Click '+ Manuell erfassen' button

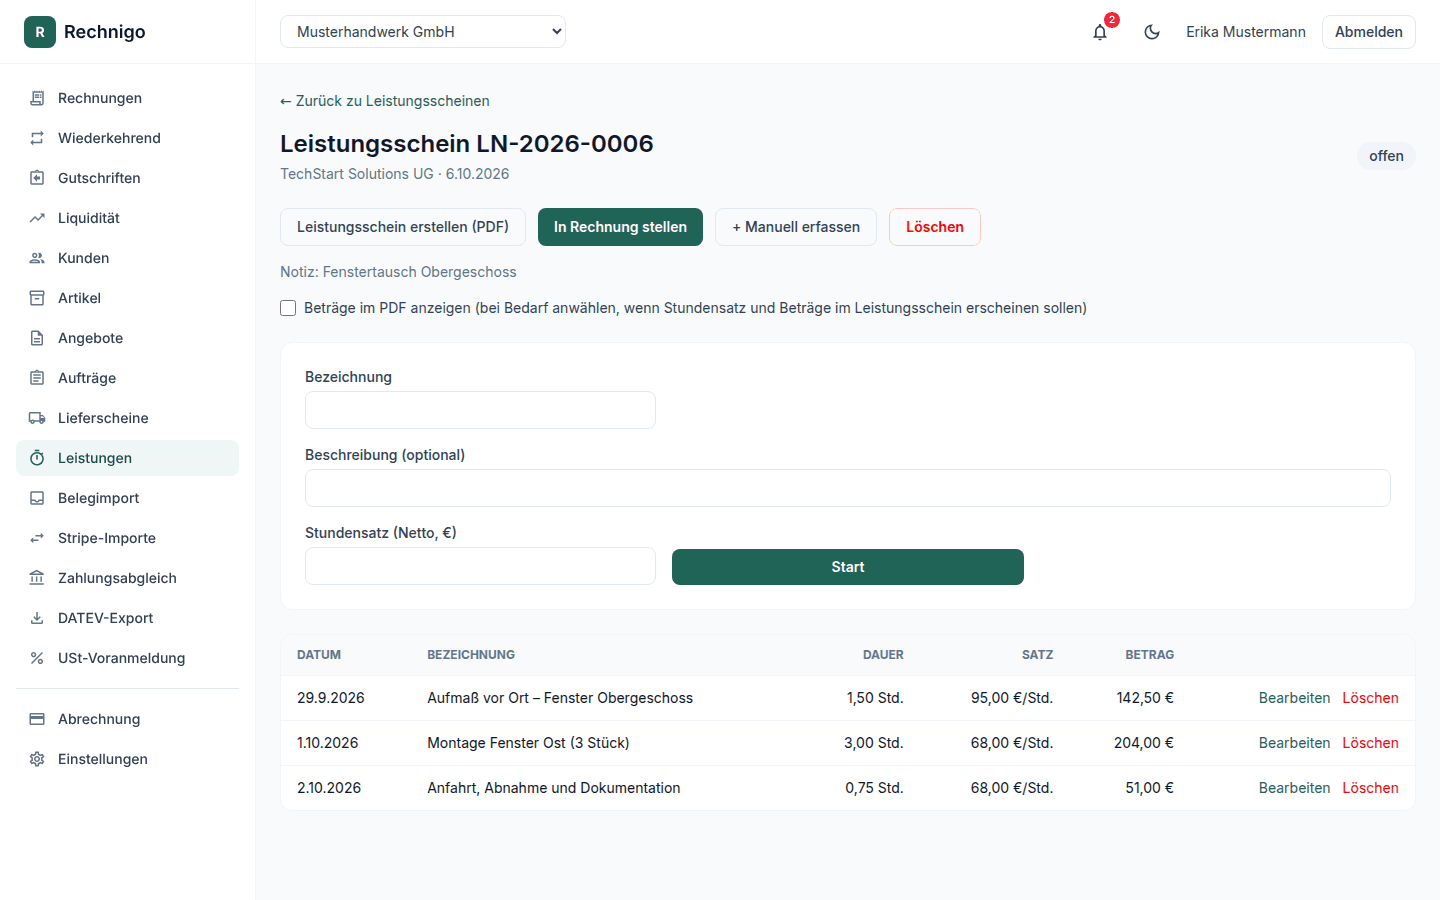point(796,227)
